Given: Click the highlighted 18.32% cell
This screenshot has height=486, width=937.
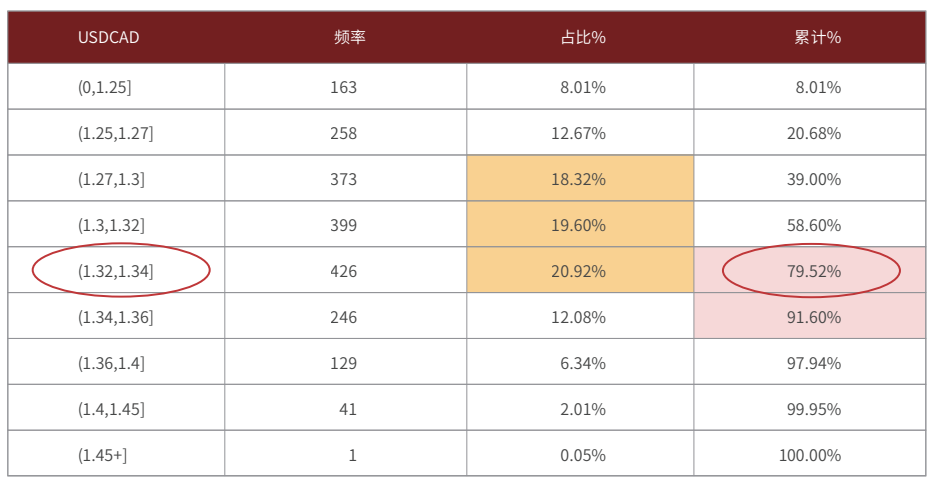Looking at the screenshot, I should point(580,178).
